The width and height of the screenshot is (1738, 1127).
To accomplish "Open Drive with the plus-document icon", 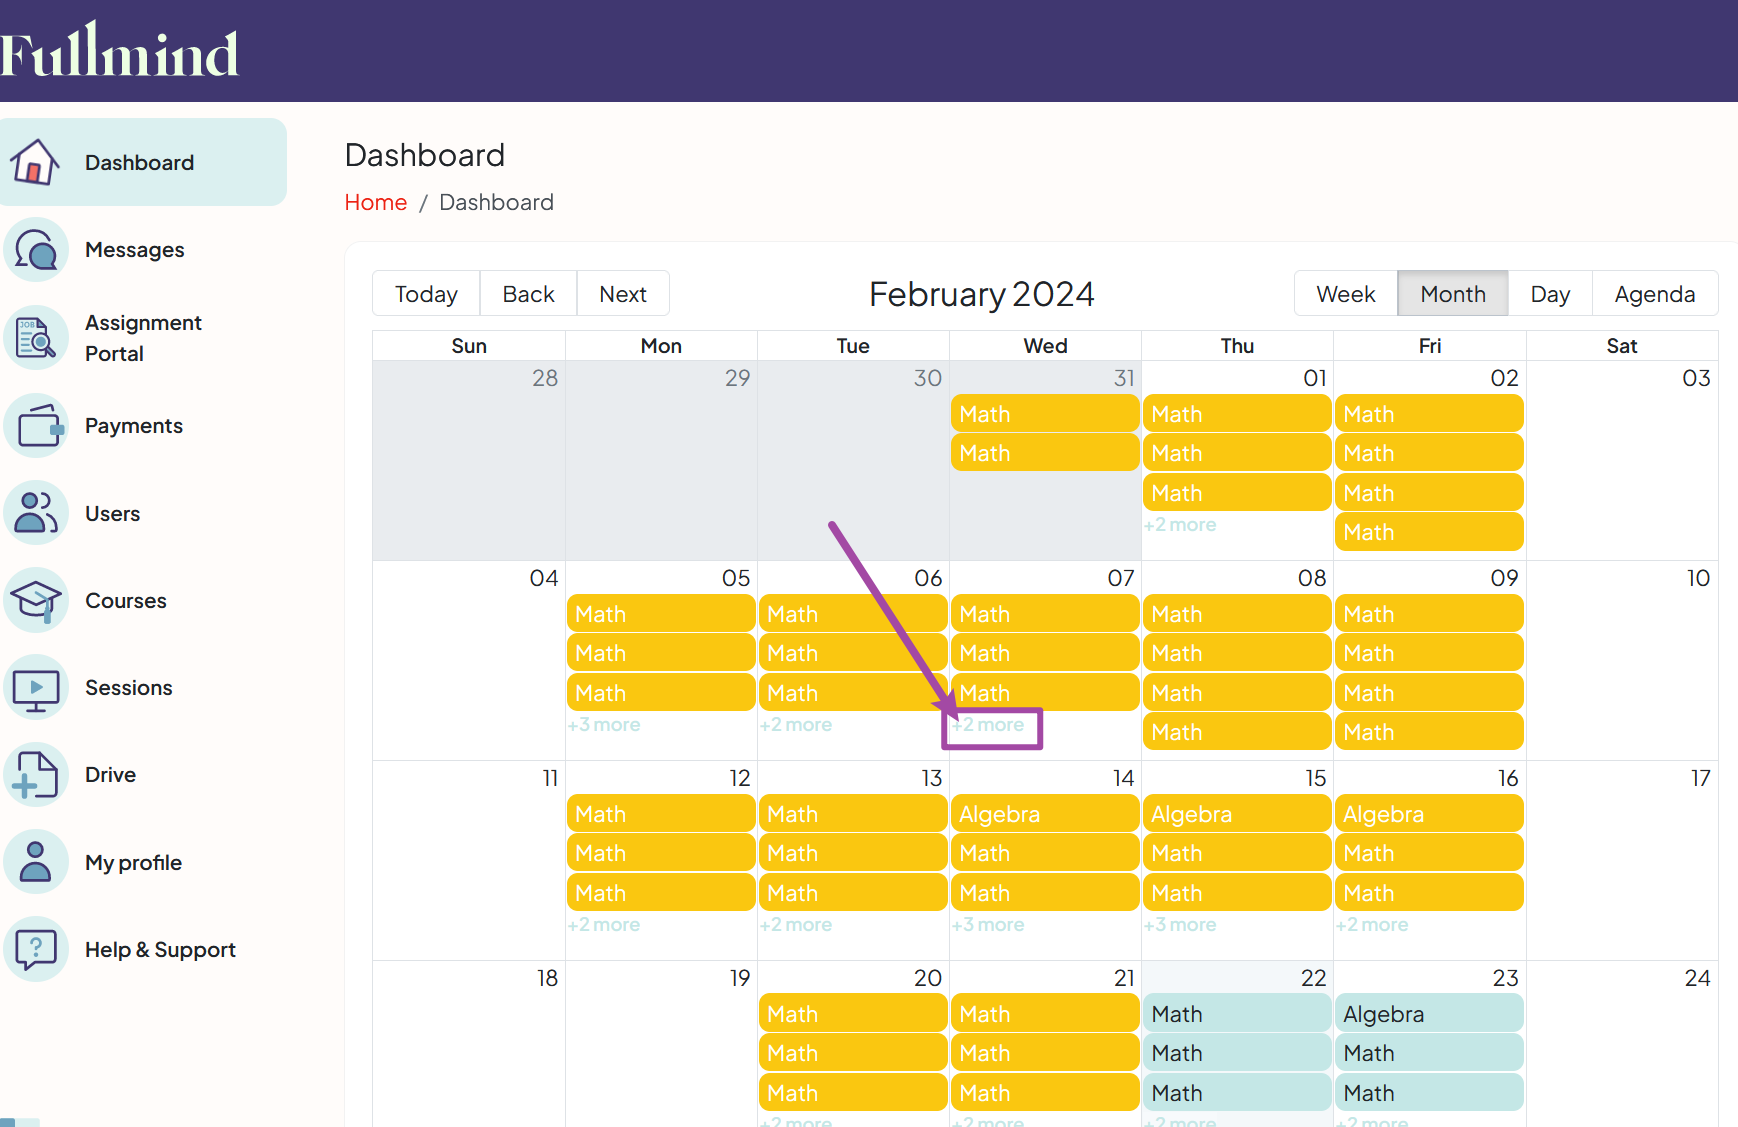I will (36, 774).
